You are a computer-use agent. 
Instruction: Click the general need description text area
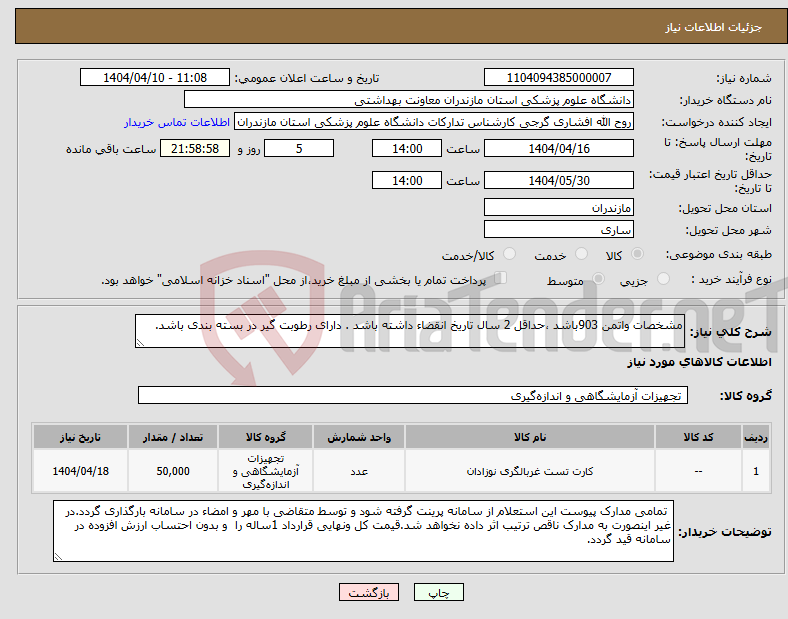[410, 331]
